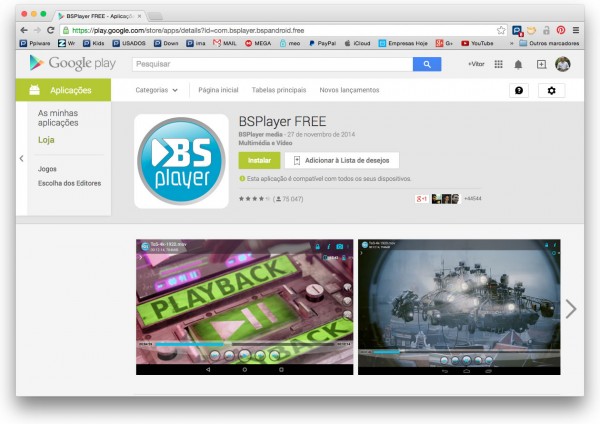Open the Google apps grid
Screen dimensions: 600x424
pos(498,64)
